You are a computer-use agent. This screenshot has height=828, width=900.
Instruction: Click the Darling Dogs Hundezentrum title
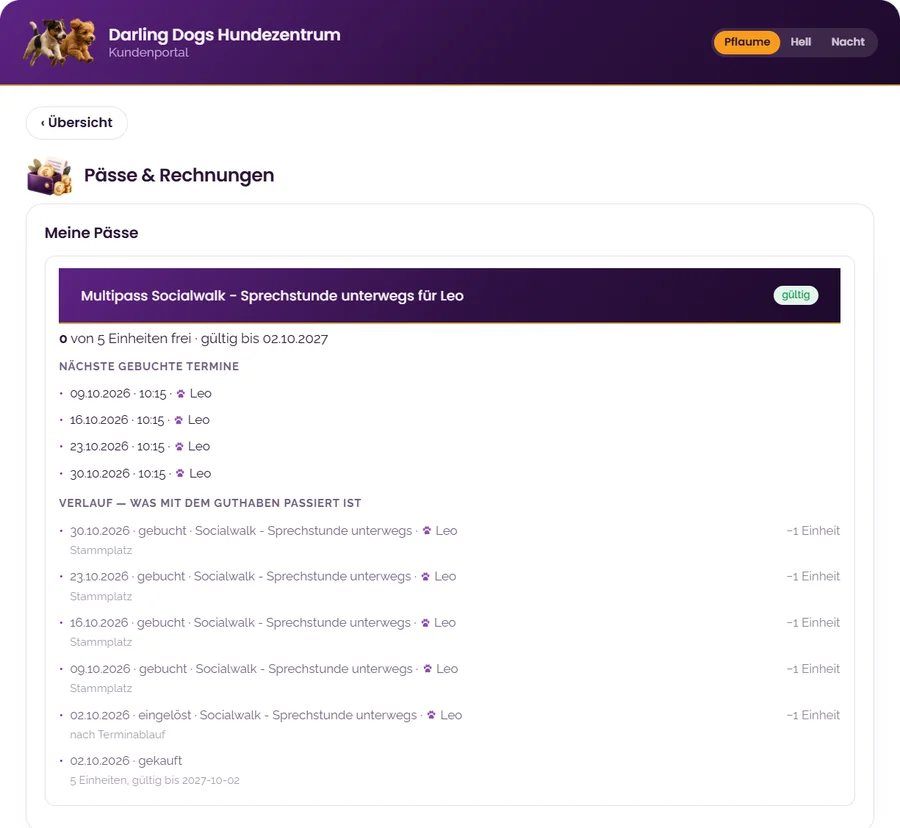(x=224, y=34)
